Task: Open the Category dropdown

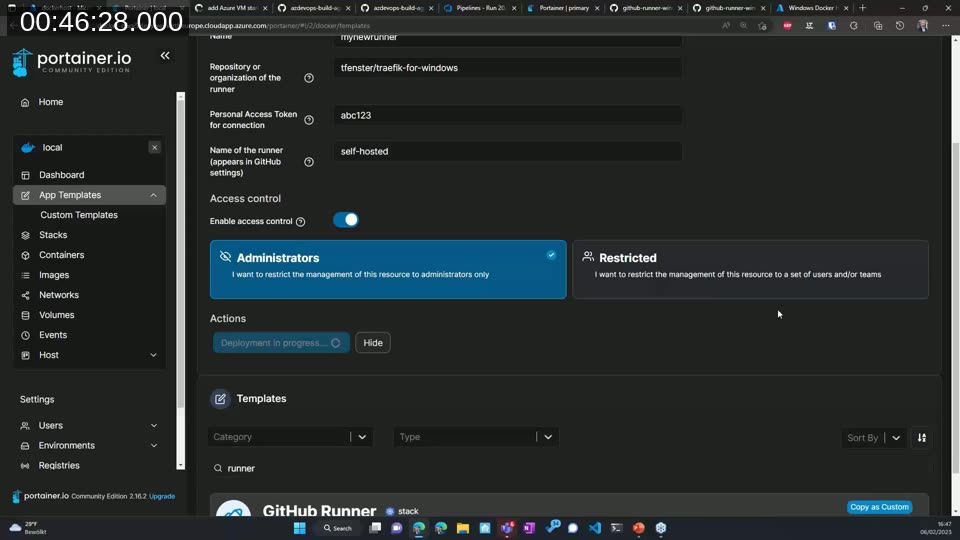Action: click(x=290, y=437)
